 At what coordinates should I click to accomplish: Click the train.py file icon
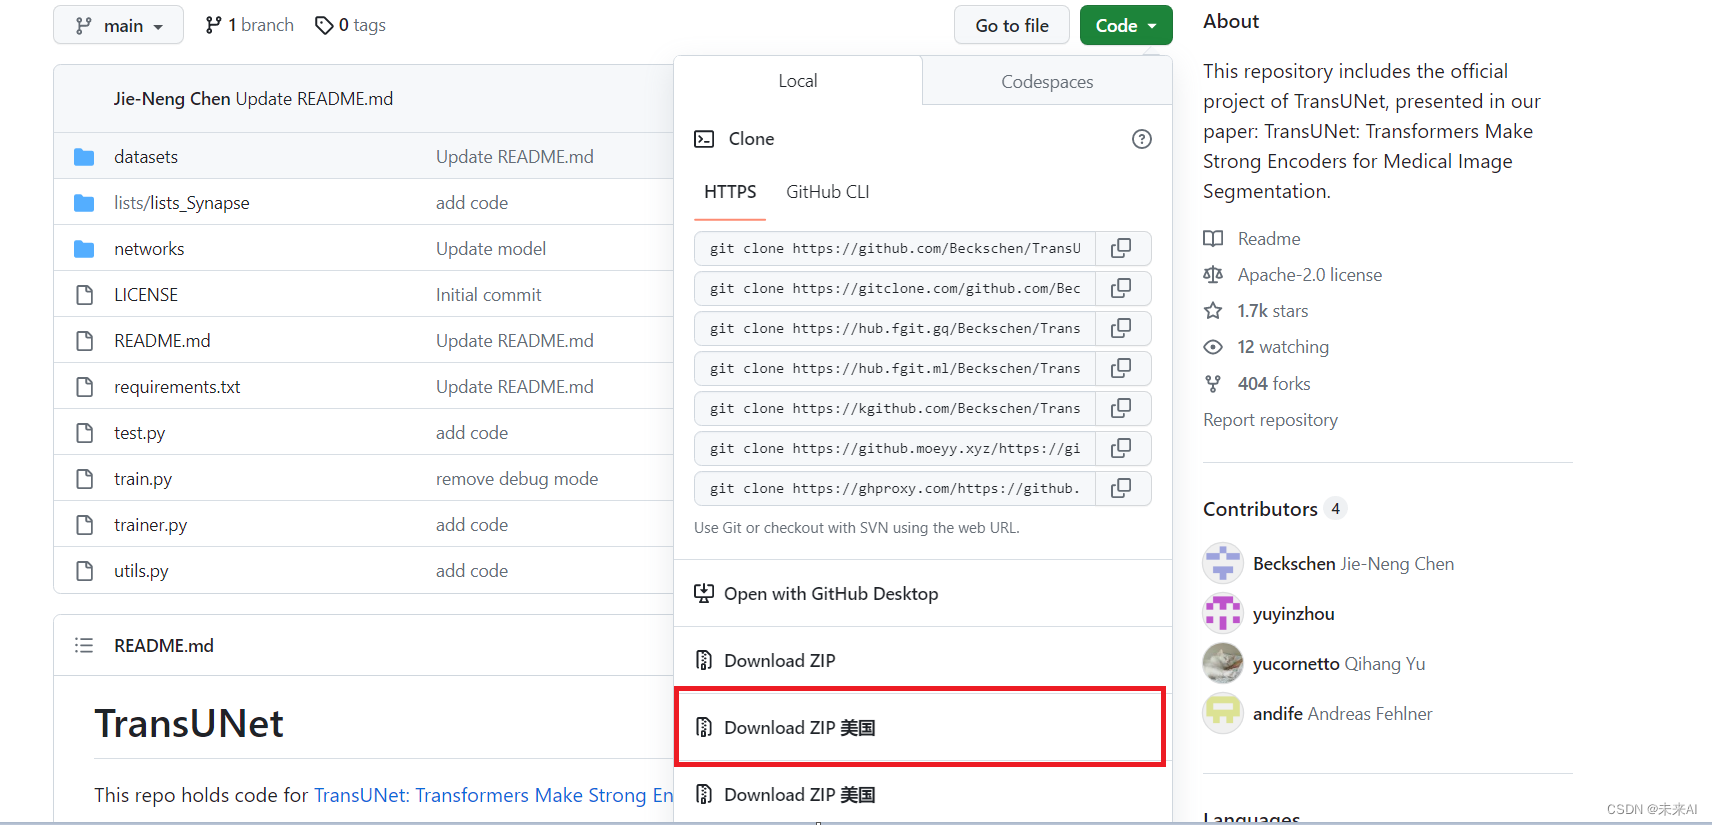click(85, 479)
